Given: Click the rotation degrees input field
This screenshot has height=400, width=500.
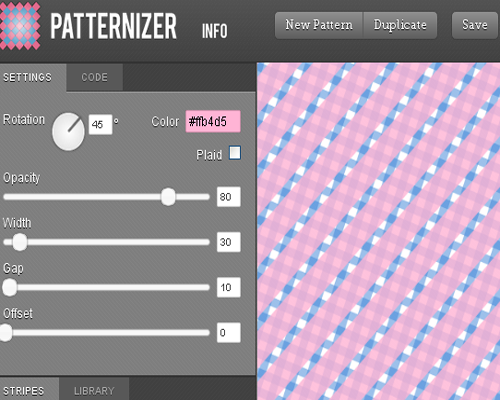Looking at the screenshot, I should coord(100,124).
